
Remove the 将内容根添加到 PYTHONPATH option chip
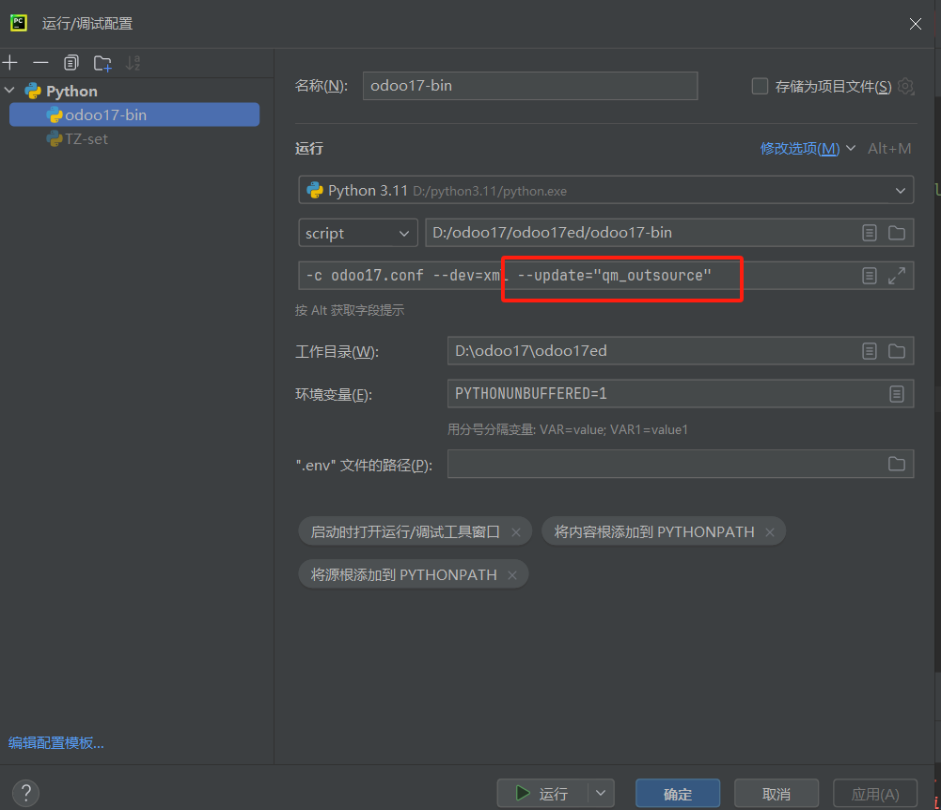769,532
